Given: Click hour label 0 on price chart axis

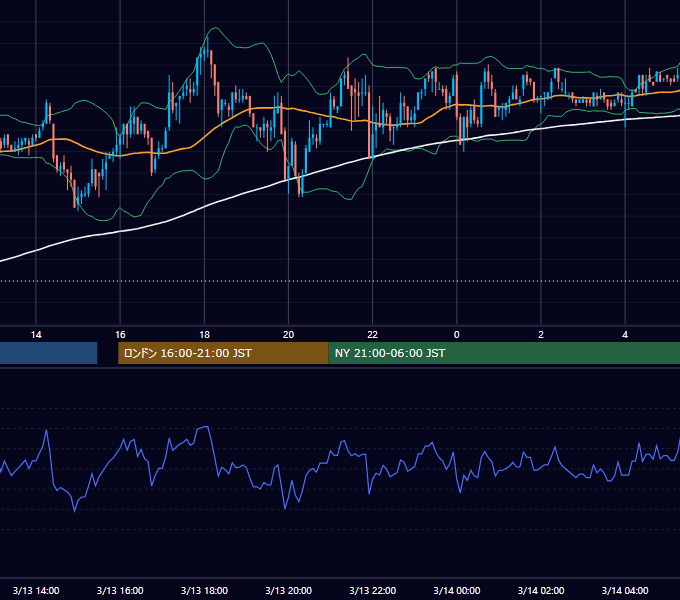Looking at the screenshot, I should (x=457, y=335).
